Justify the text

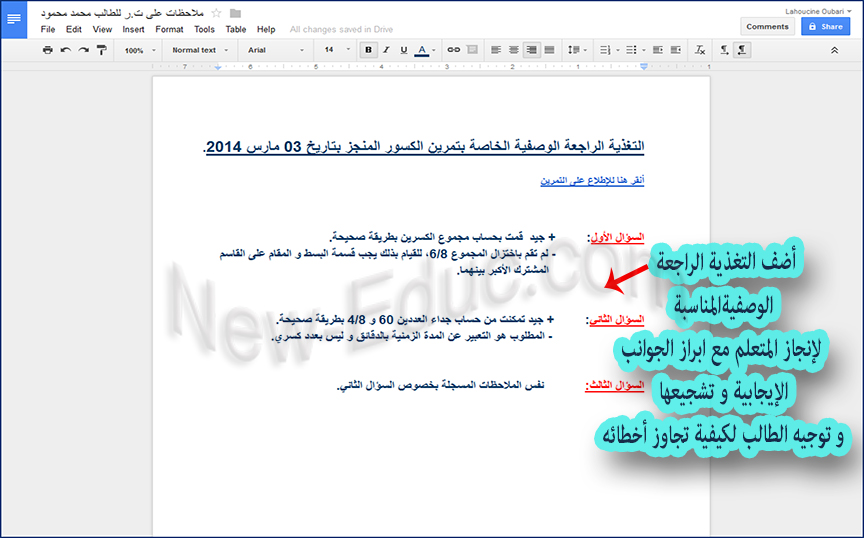(549, 50)
